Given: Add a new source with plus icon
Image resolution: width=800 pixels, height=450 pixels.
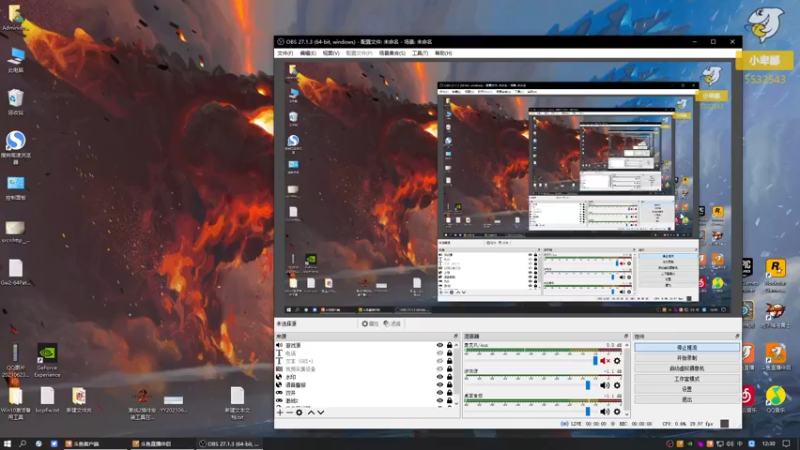Looking at the screenshot, I should coord(280,412).
